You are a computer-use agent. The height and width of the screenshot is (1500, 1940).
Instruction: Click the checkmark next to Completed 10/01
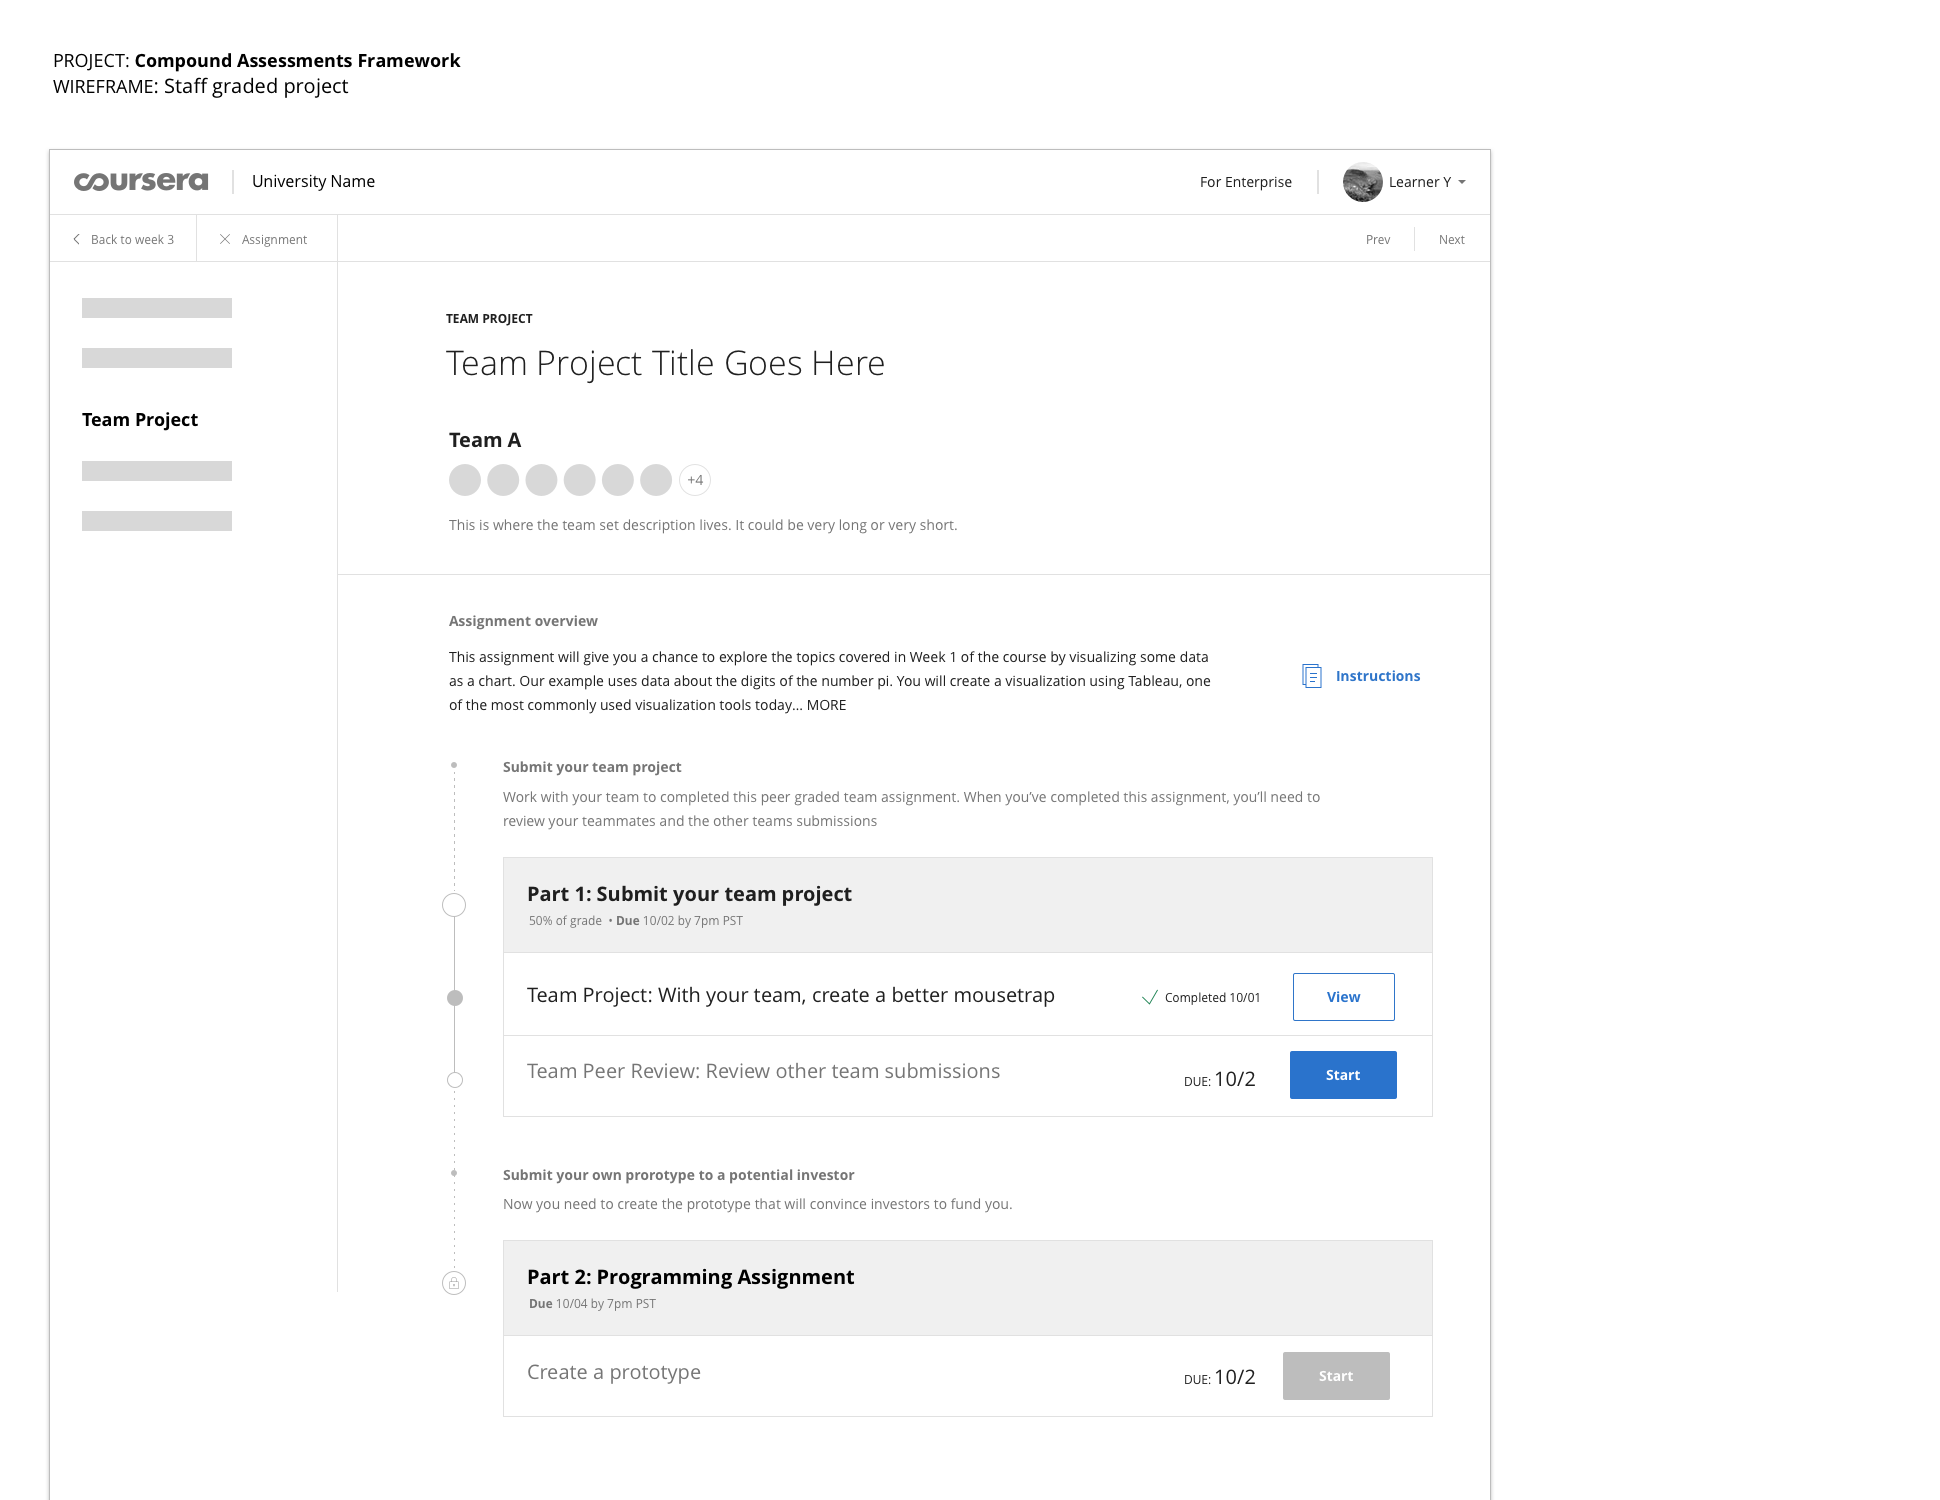point(1150,997)
